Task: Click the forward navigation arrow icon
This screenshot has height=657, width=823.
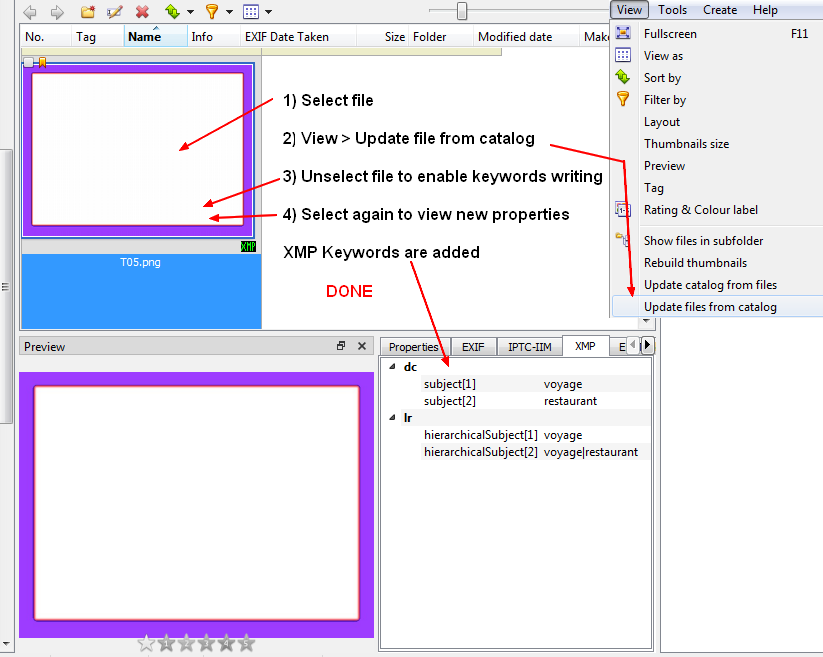Action: pyautogui.click(x=57, y=12)
